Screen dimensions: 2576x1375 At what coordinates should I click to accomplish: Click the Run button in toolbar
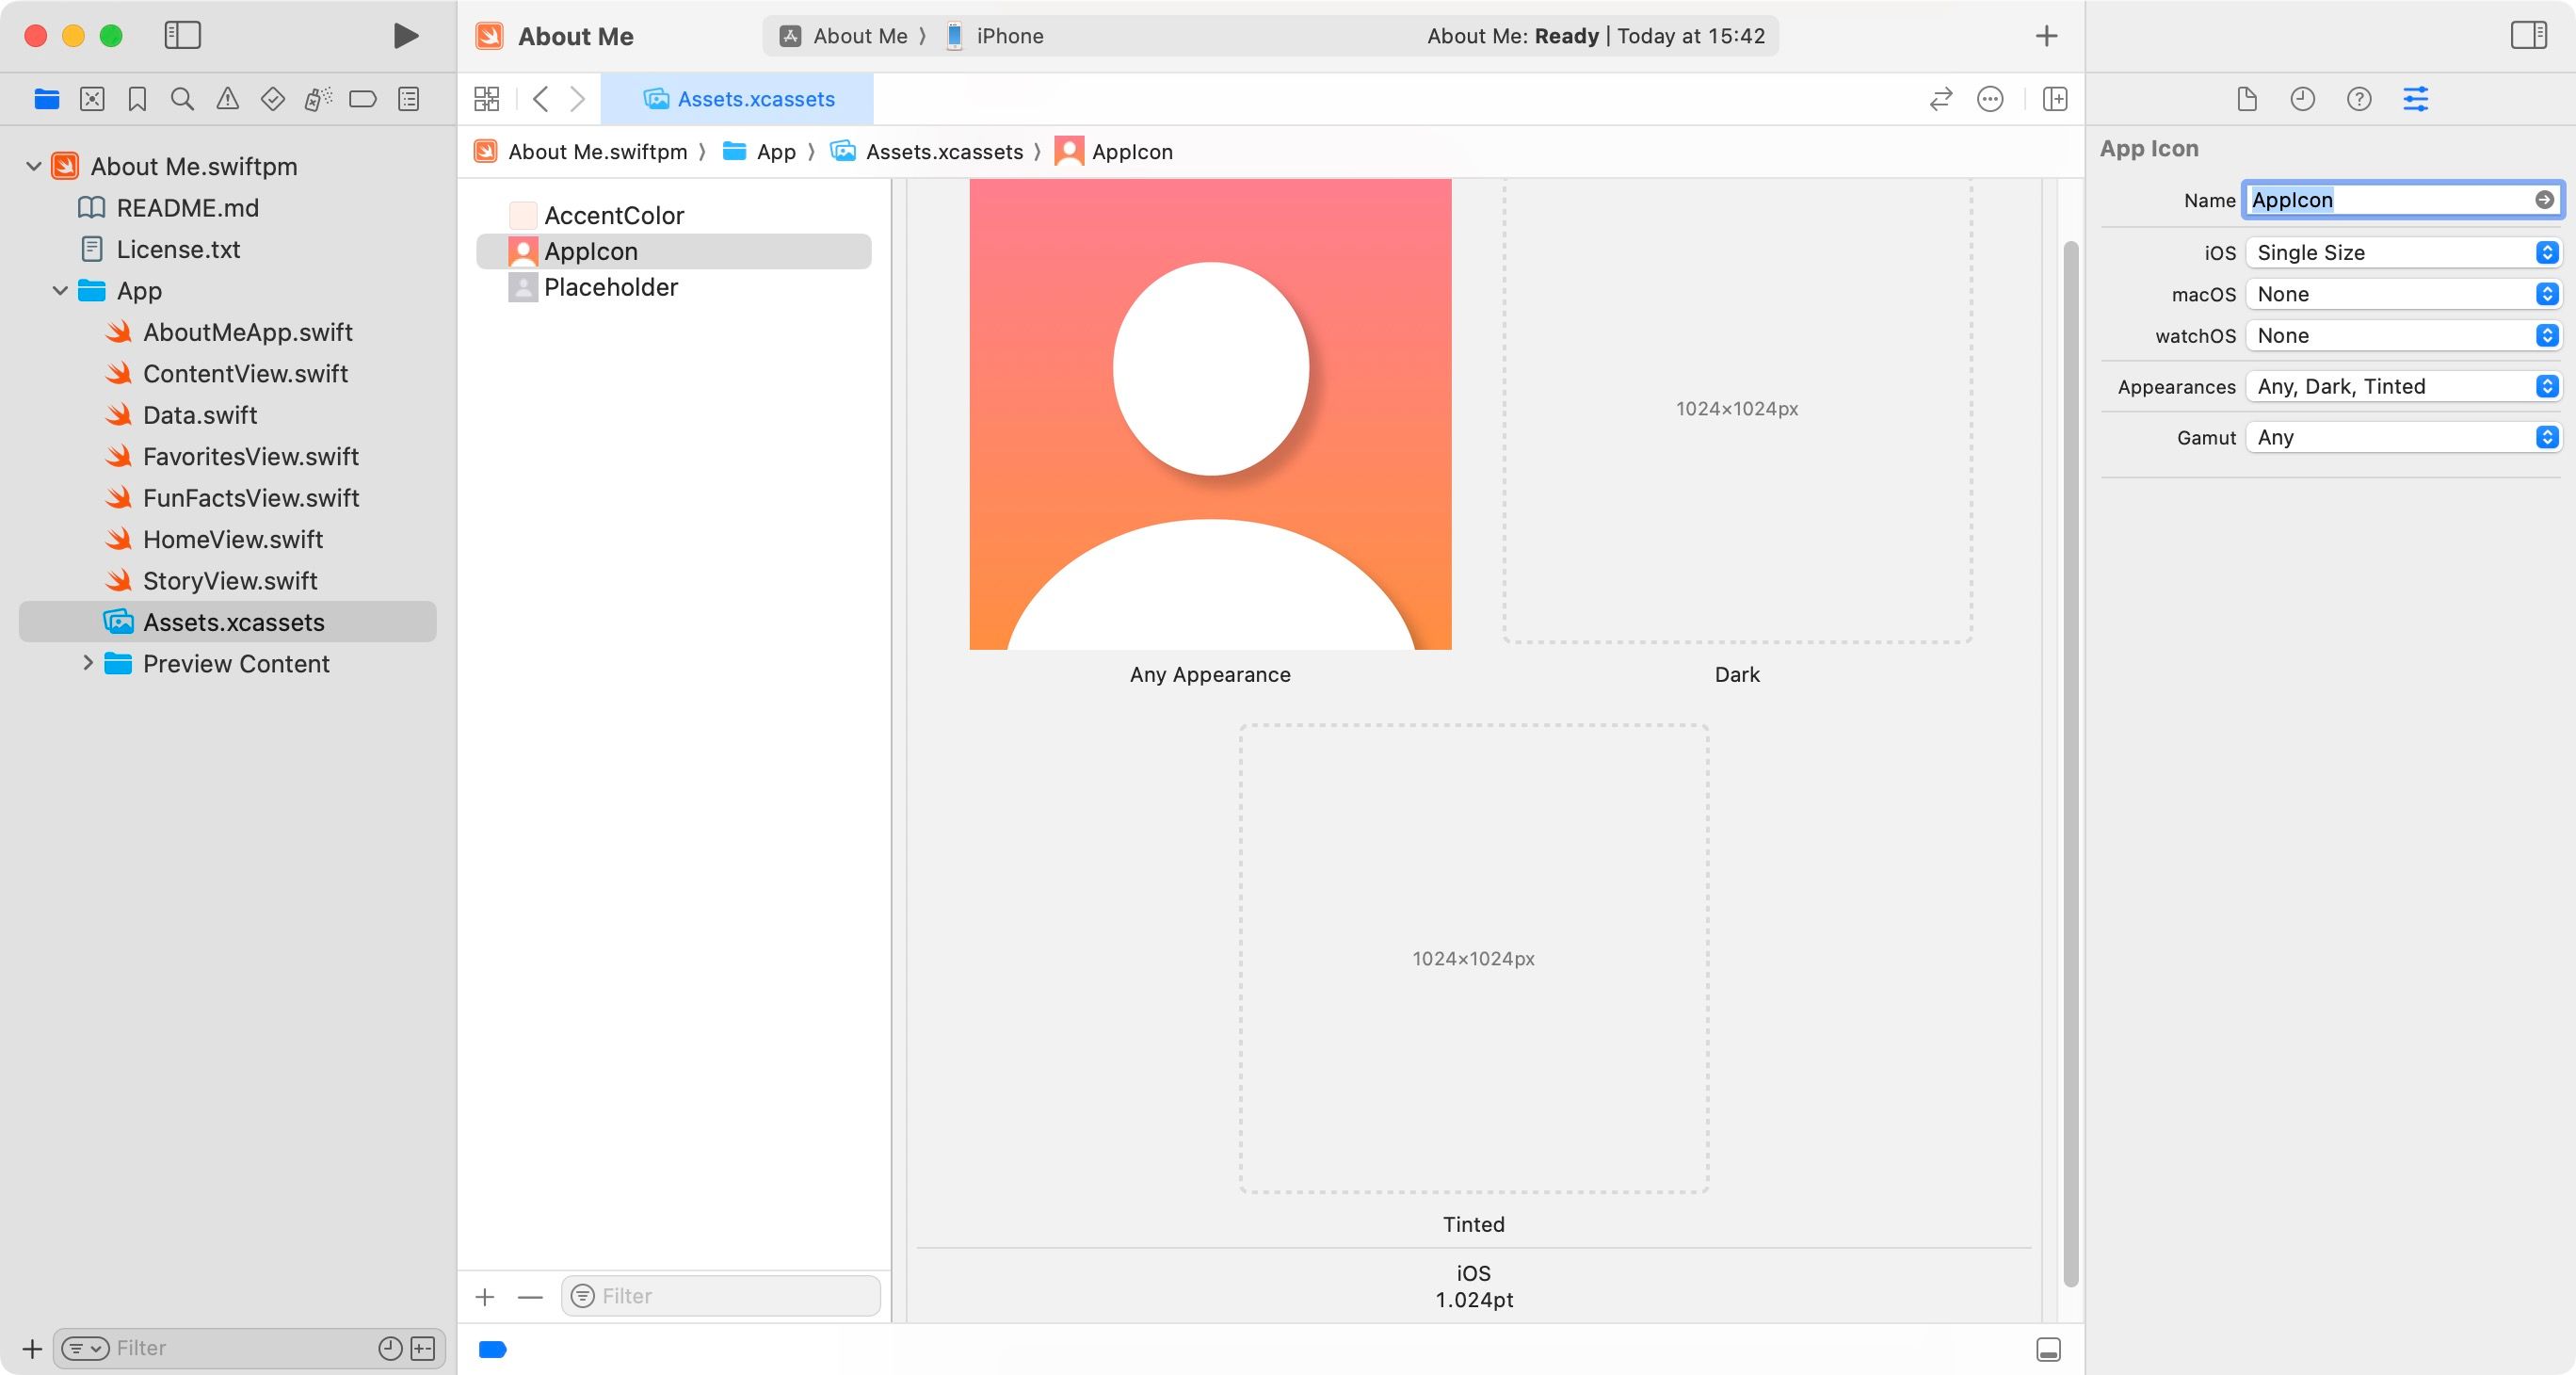coord(402,34)
